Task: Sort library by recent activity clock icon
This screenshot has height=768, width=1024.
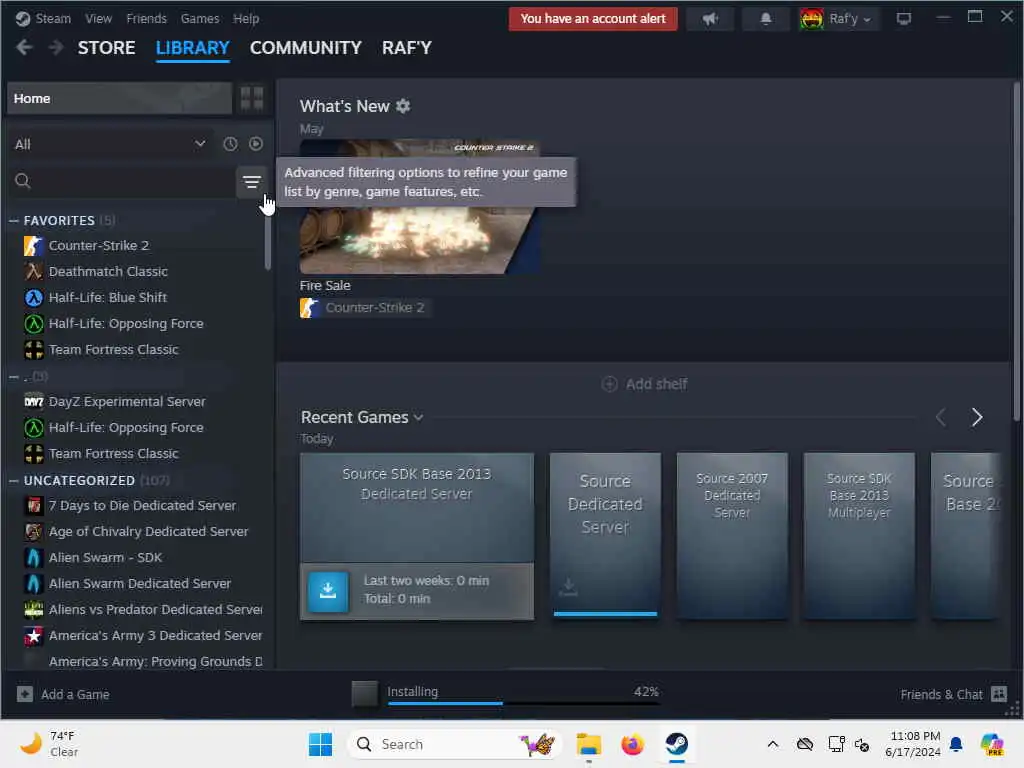Action: pos(230,144)
